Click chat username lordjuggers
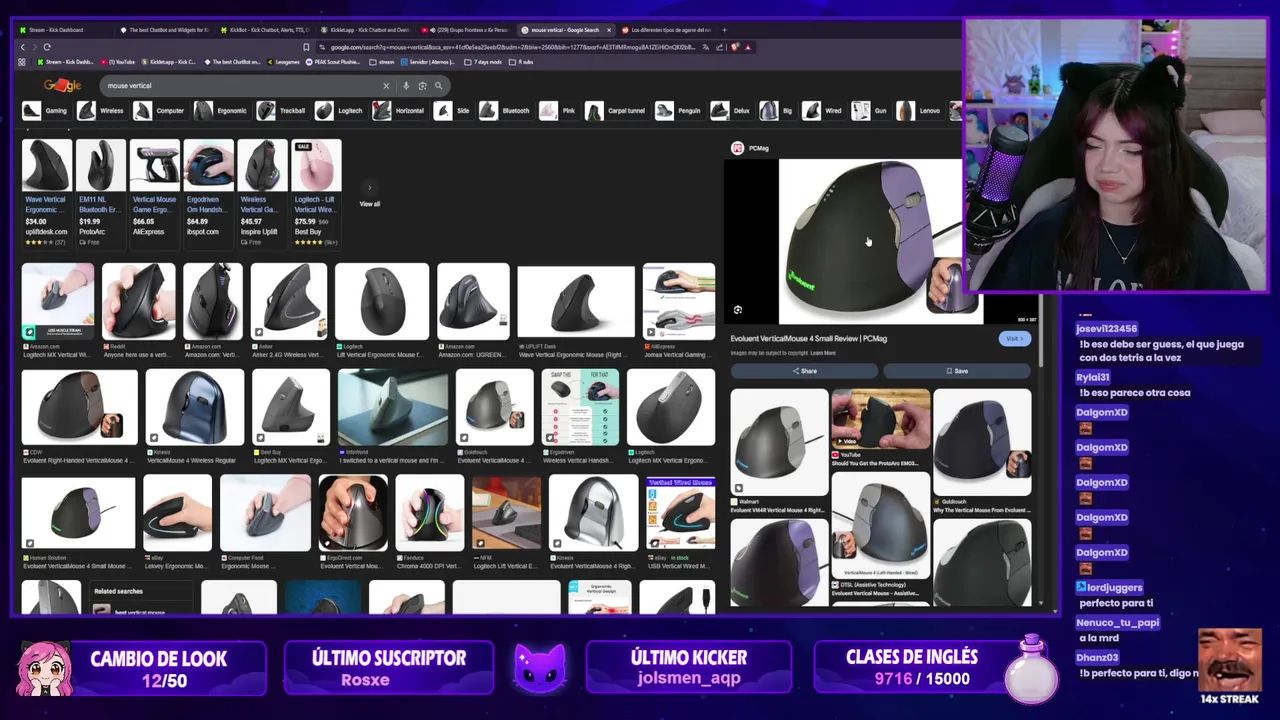The height and width of the screenshot is (720, 1280). (1115, 588)
